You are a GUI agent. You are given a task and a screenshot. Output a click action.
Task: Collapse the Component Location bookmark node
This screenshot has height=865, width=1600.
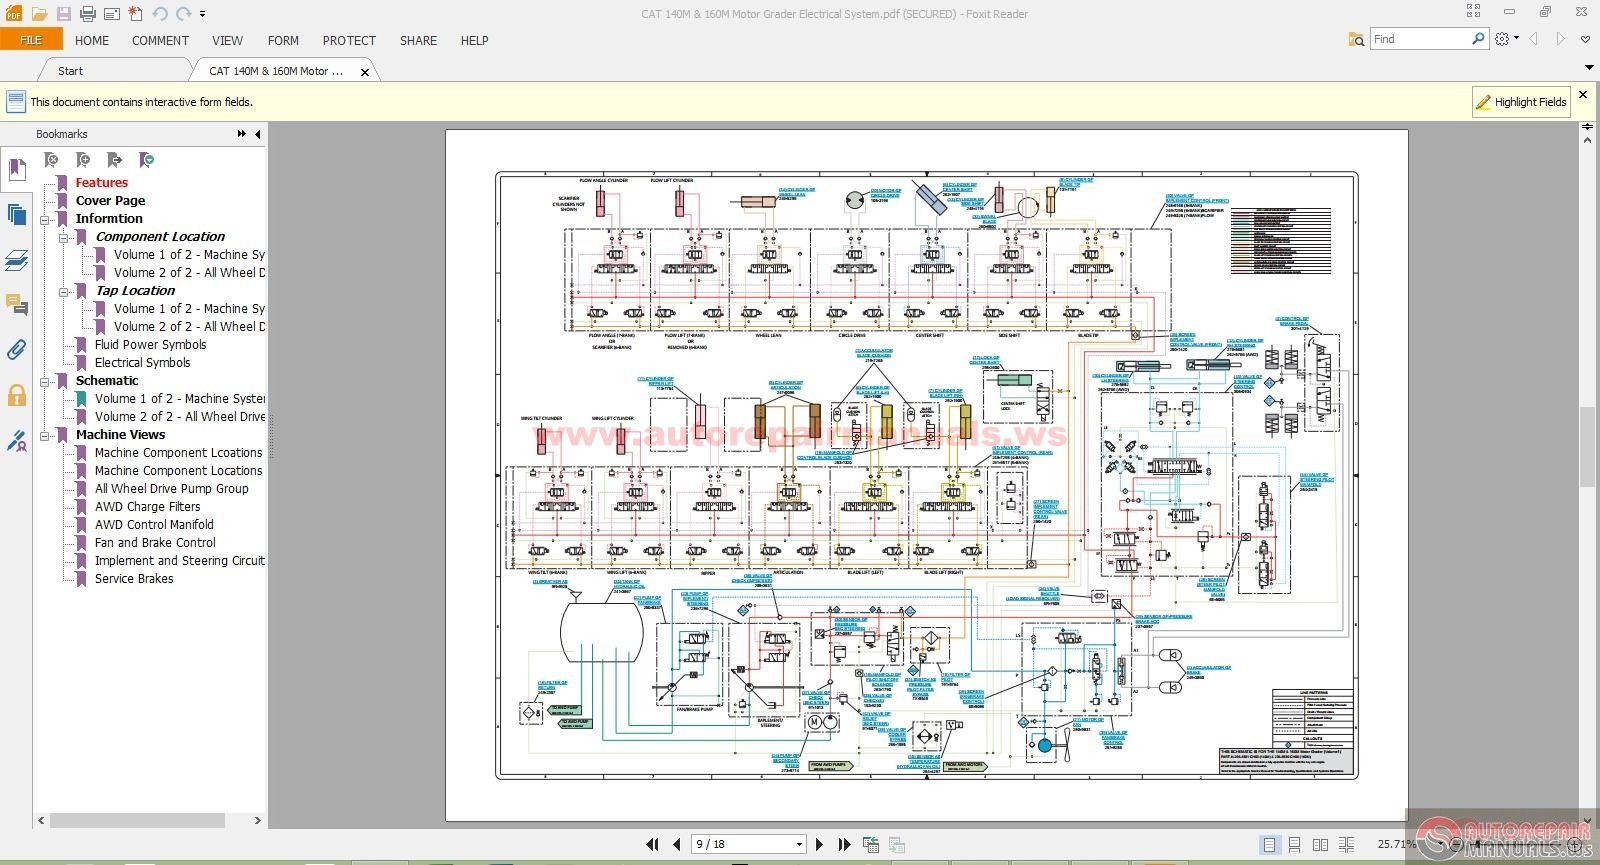click(64, 237)
